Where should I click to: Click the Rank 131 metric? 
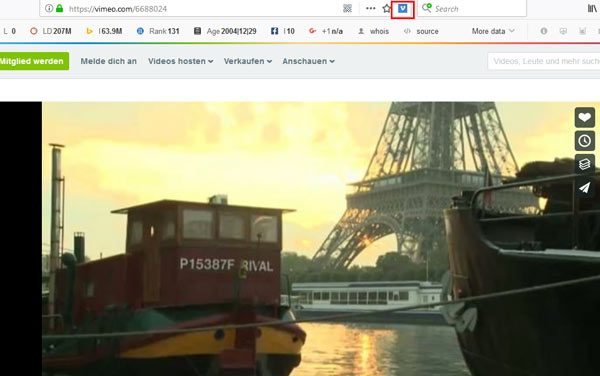(x=158, y=31)
